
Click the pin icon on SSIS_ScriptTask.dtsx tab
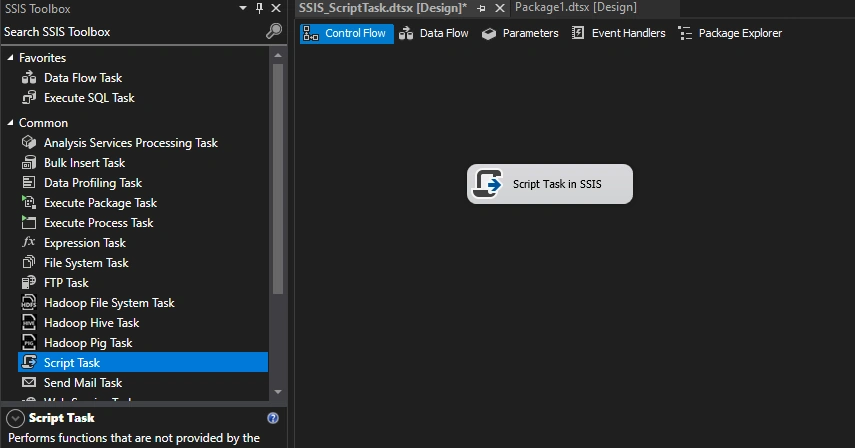(481, 8)
